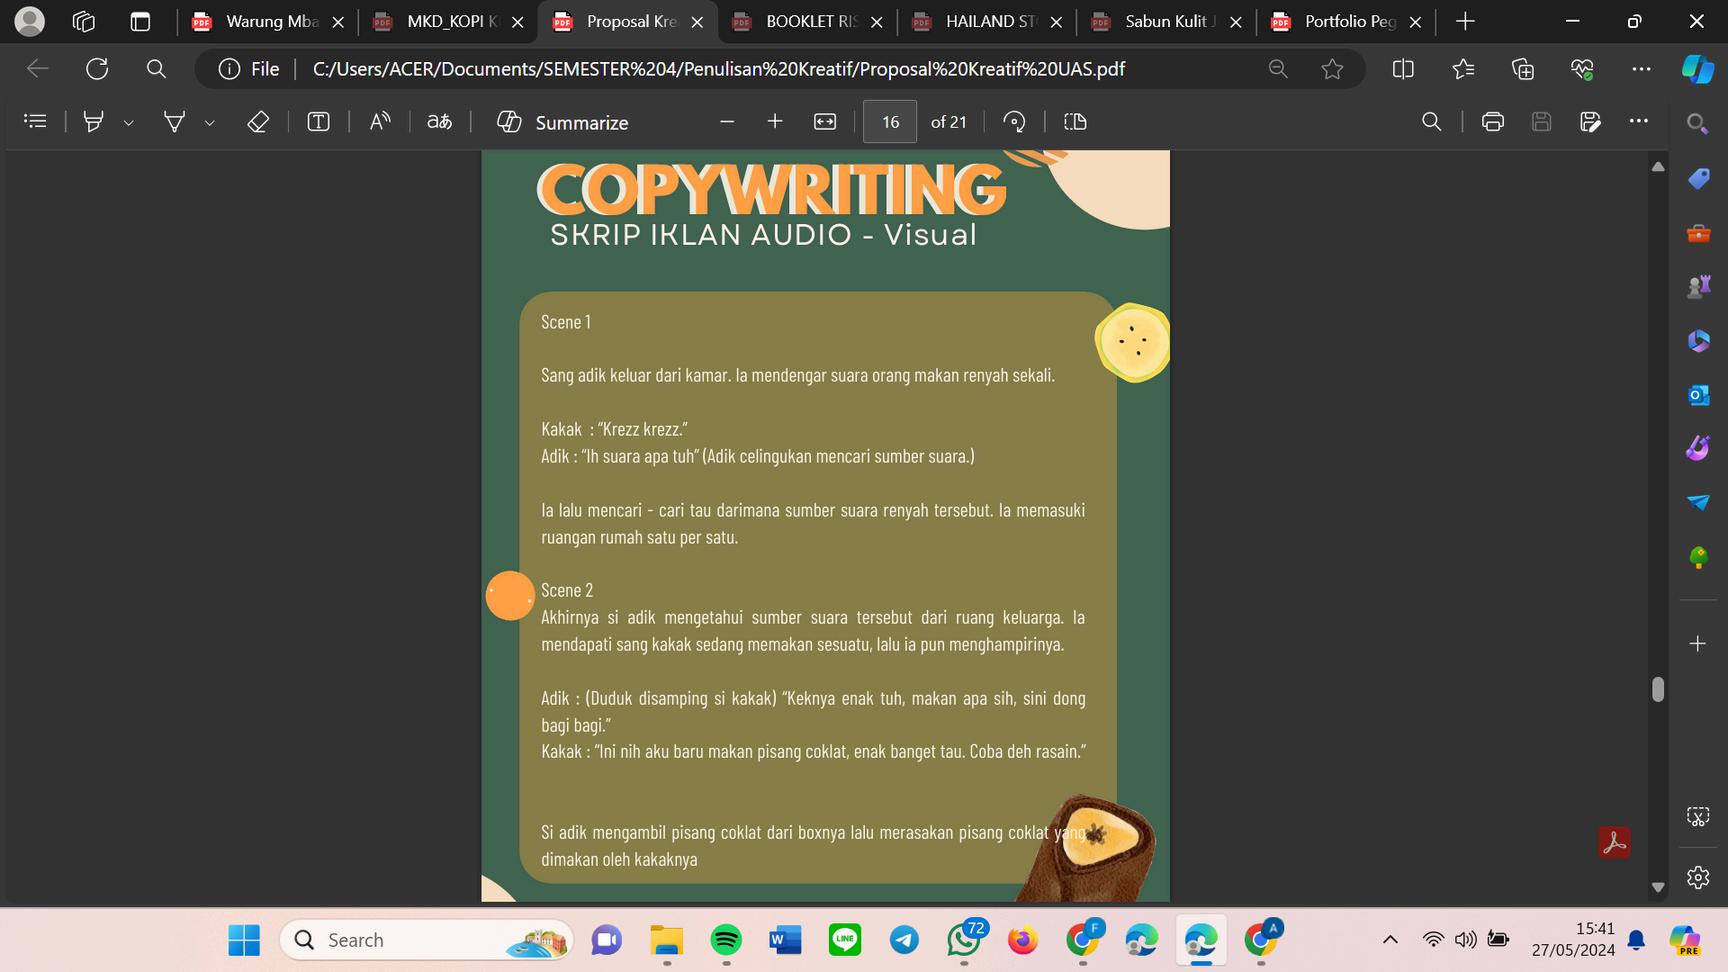Select the Erase tool in PDF toolbar
This screenshot has height=972, width=1728.
(258, 122)
